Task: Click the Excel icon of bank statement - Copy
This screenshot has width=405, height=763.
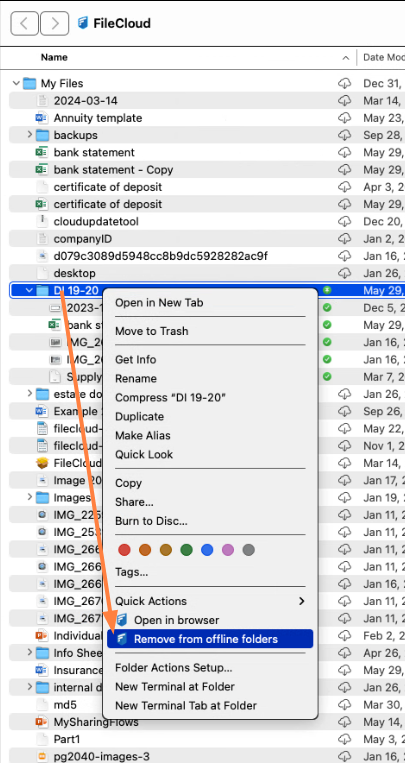Action: [x=42, y=170]
